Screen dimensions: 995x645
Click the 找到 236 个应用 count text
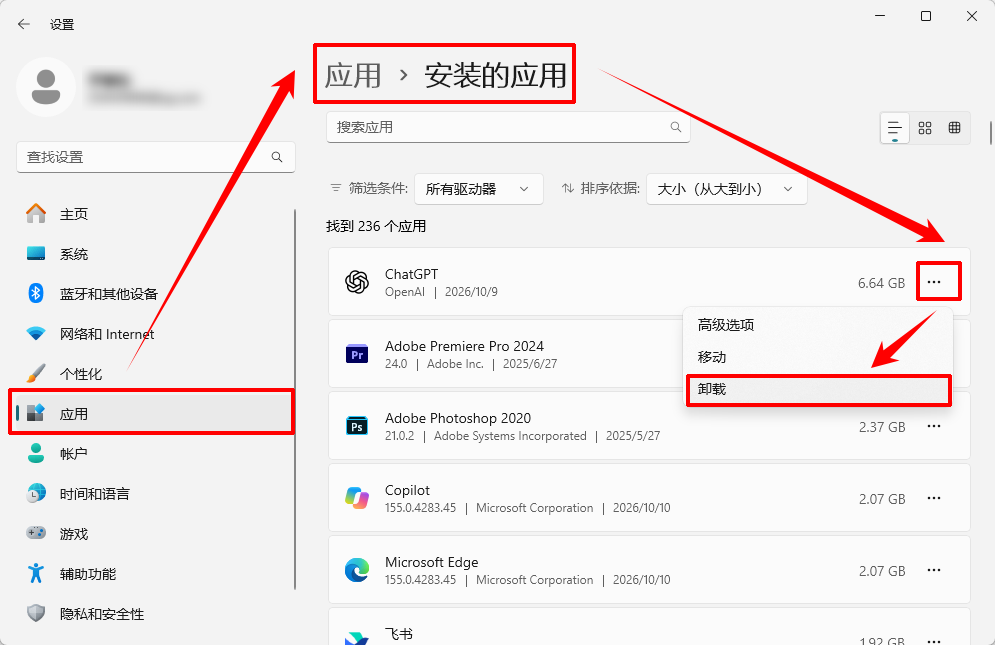(376, 226)
